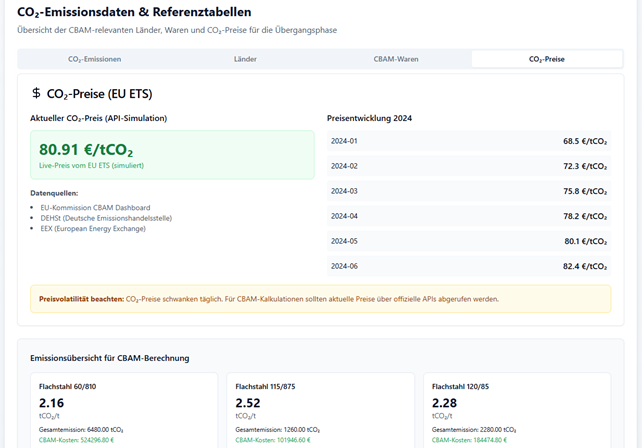642x448 pixels.
Task: Select the 2024-06 price row
Action: pos(468,266)
